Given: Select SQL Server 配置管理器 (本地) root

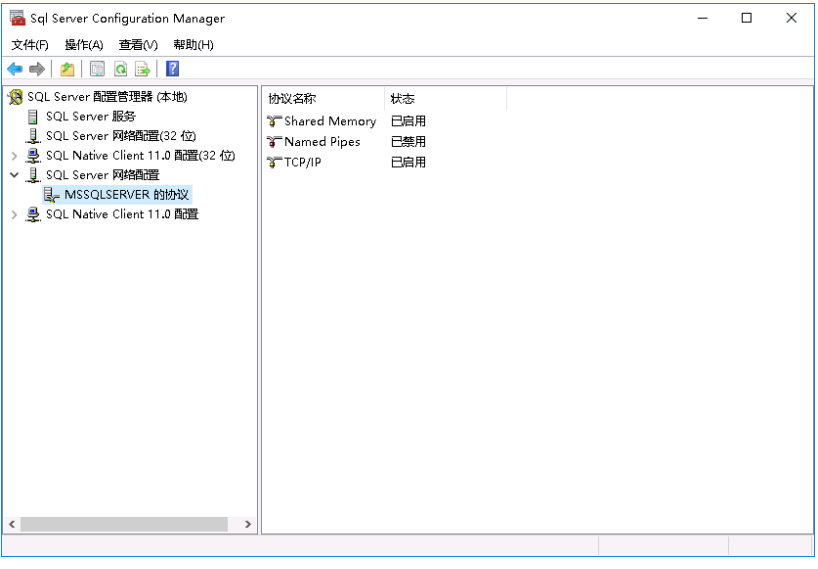Looking at the screenshot, I should [107, 96].
